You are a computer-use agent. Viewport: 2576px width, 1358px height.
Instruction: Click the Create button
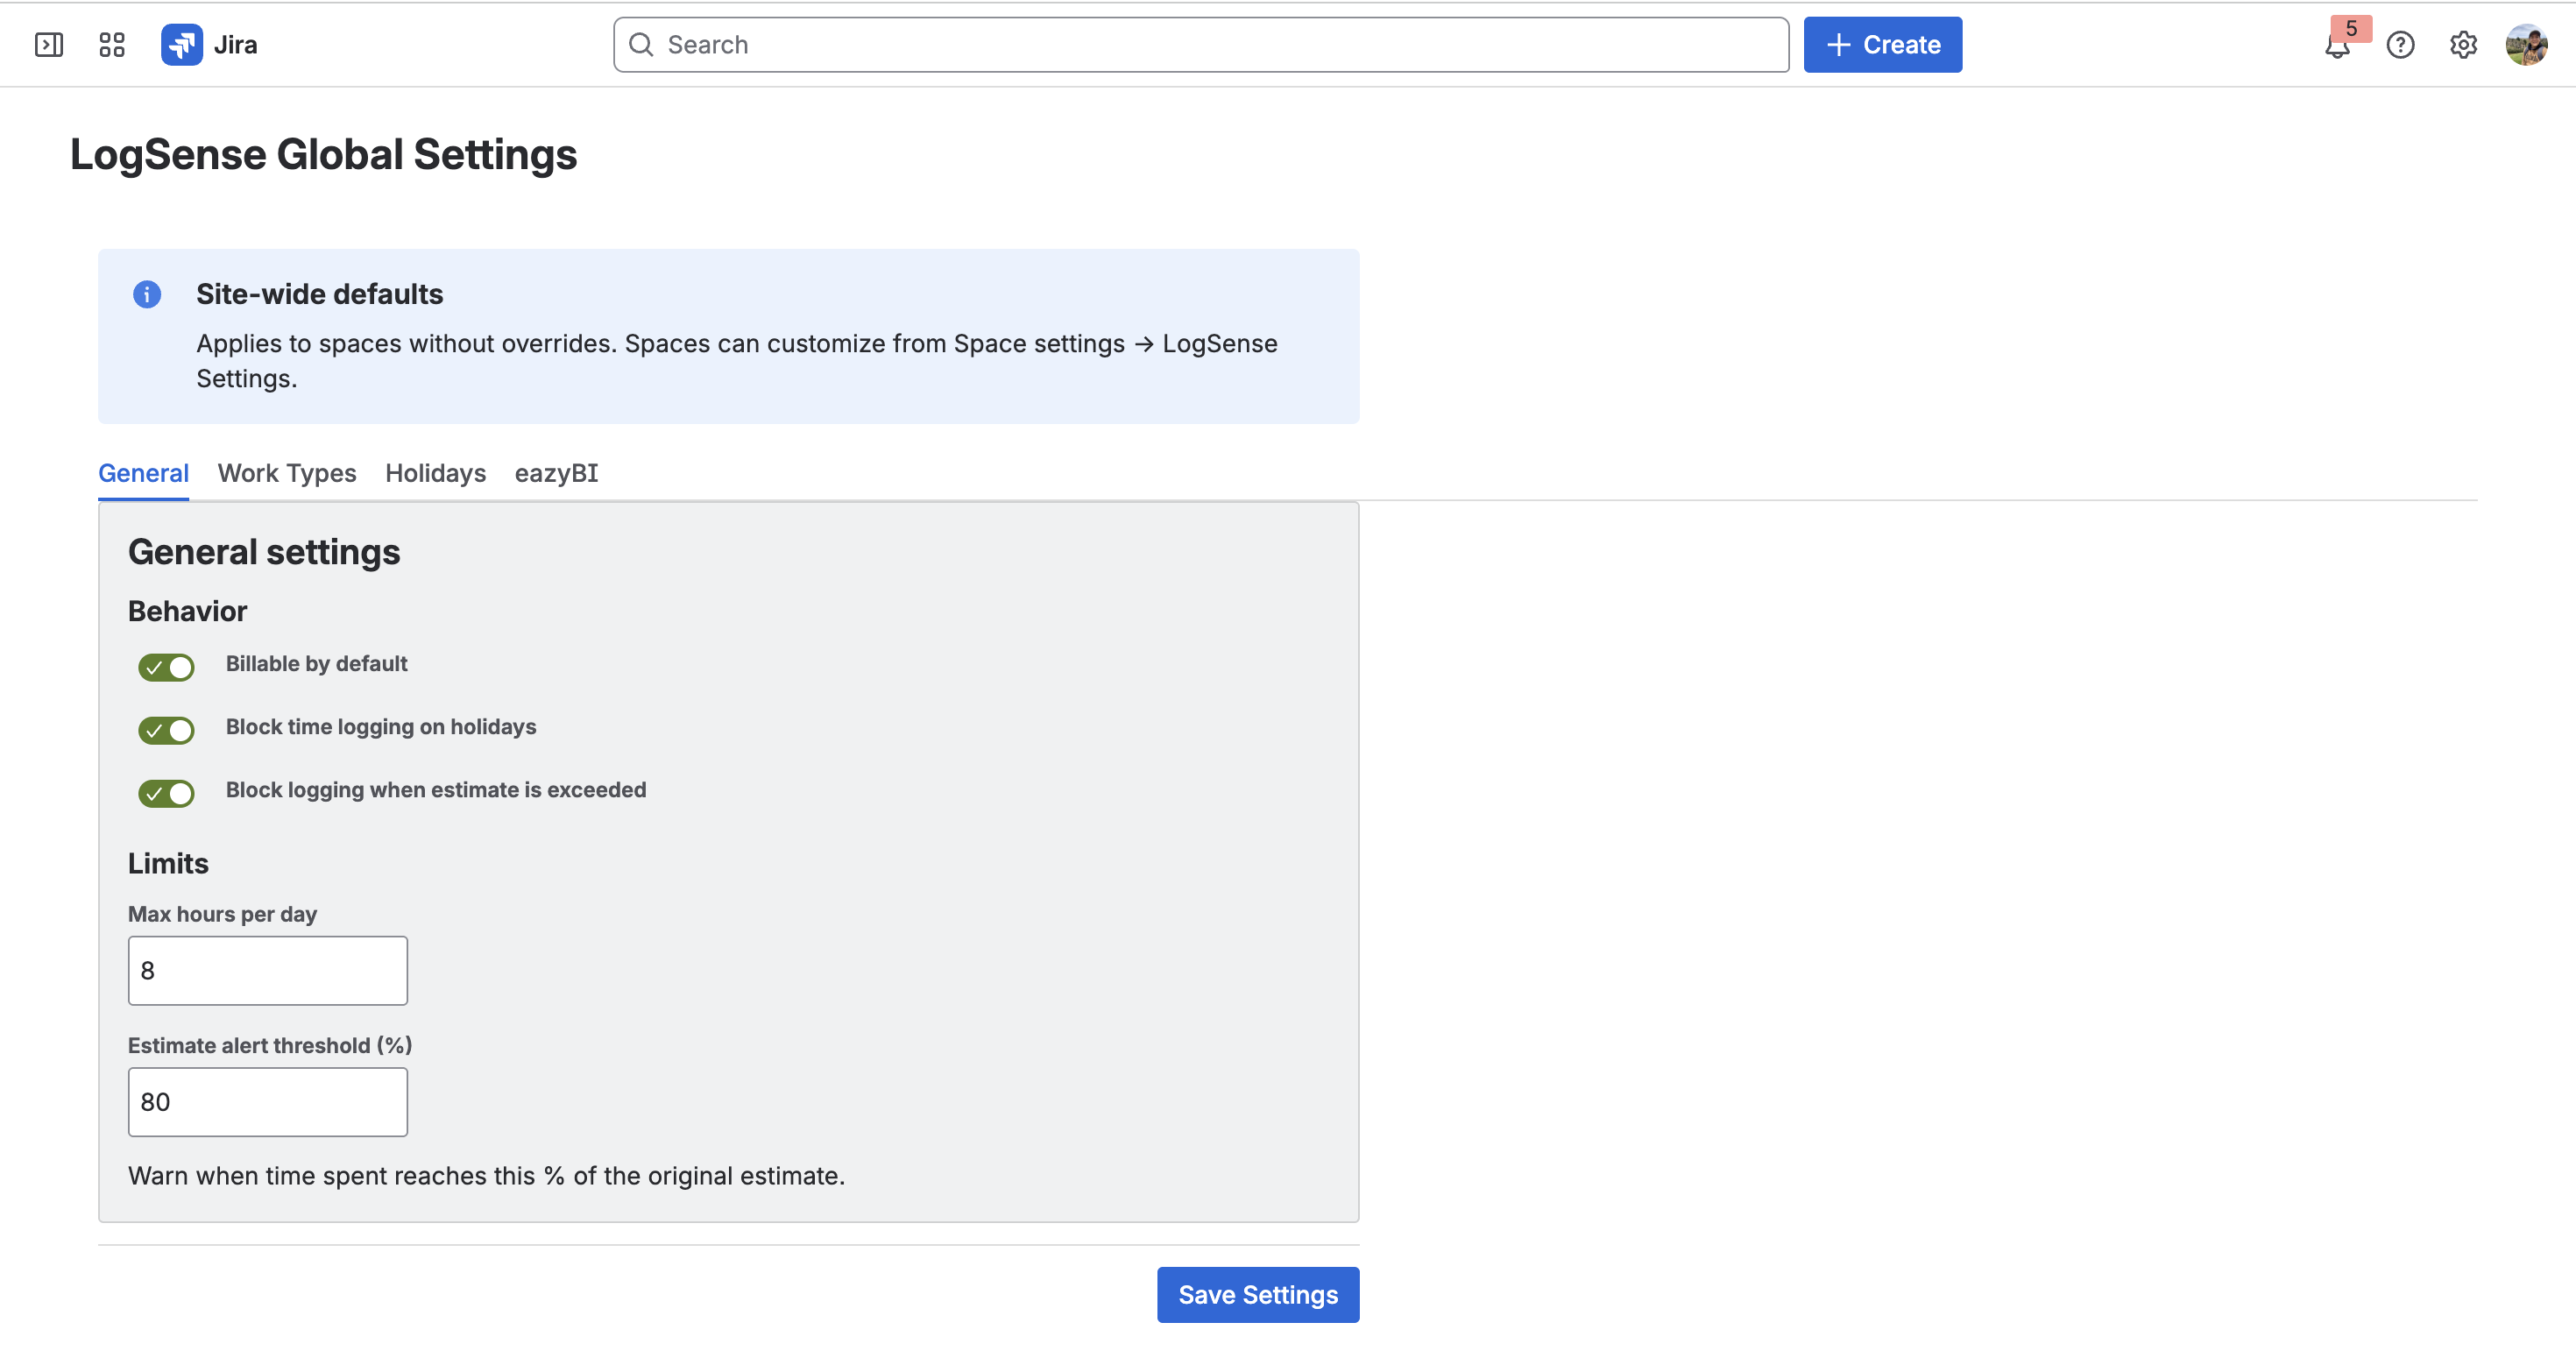(1882, 45)
